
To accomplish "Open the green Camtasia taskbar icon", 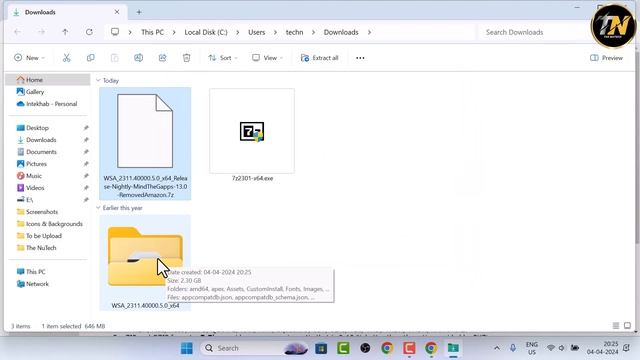I will click(x=343, y=348).
